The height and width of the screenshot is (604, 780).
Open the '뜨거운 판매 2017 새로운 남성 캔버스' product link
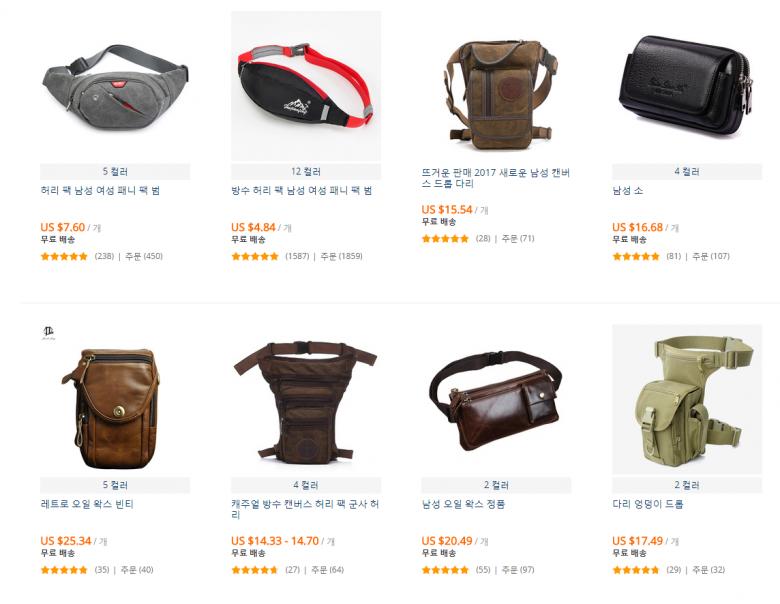coord(496,178)
